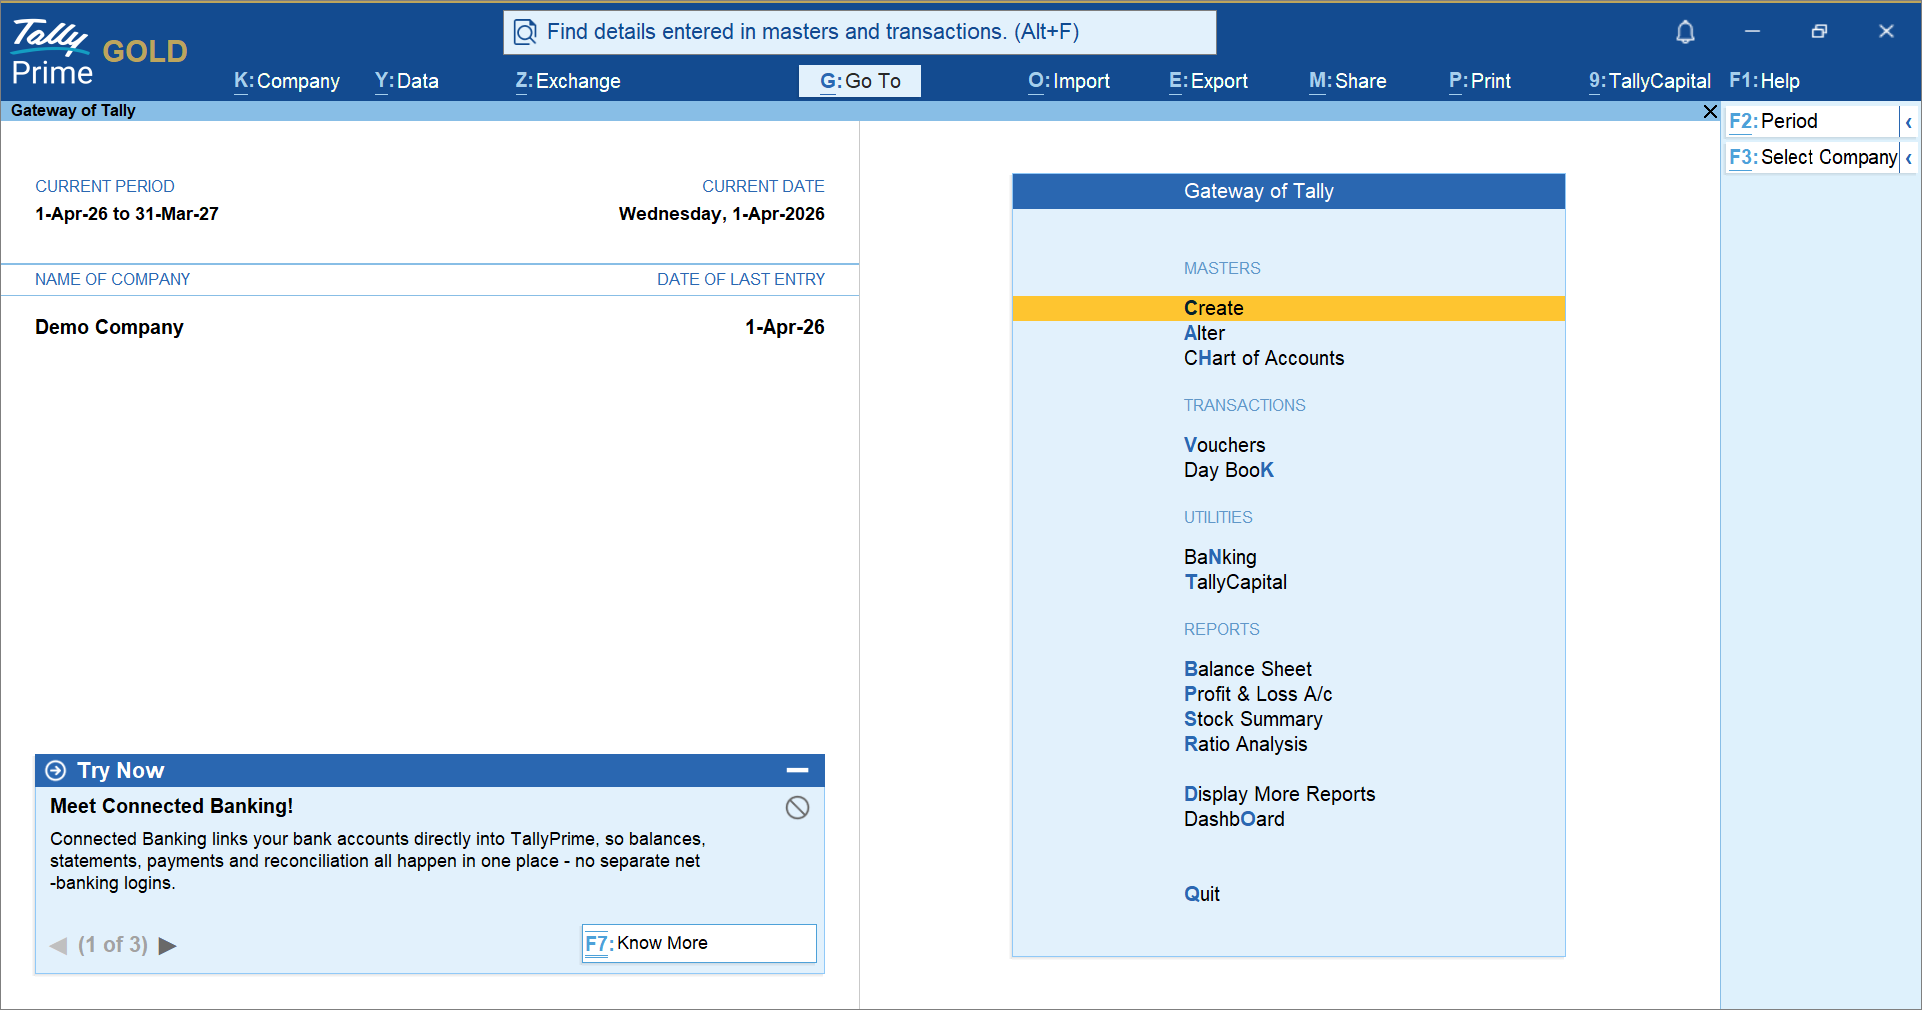Open the O: Import menu
The width and height of the screenshot is (1922, 1010).
[x=1069, y=81]
